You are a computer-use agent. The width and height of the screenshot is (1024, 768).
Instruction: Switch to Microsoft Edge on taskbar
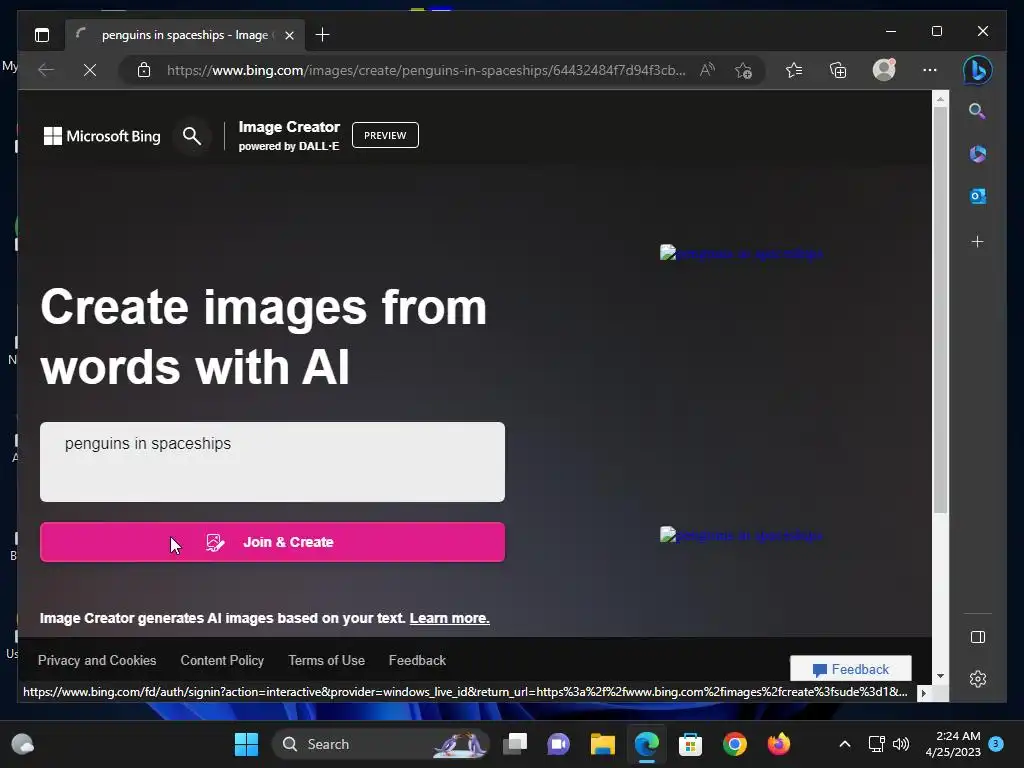[647, 744]
